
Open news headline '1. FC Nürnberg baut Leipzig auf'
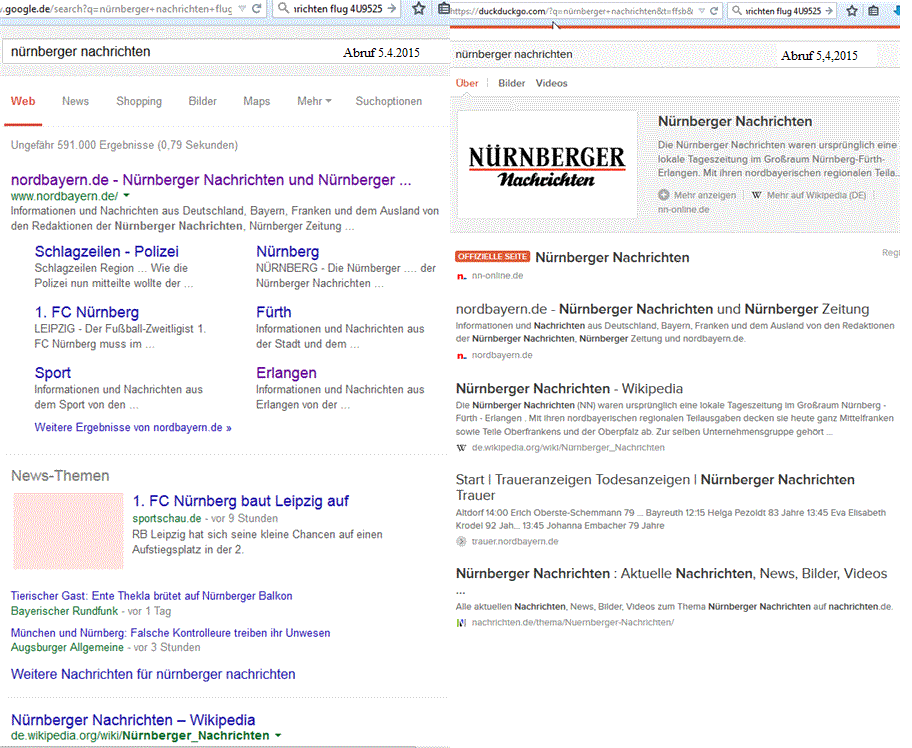click(240, 501)
